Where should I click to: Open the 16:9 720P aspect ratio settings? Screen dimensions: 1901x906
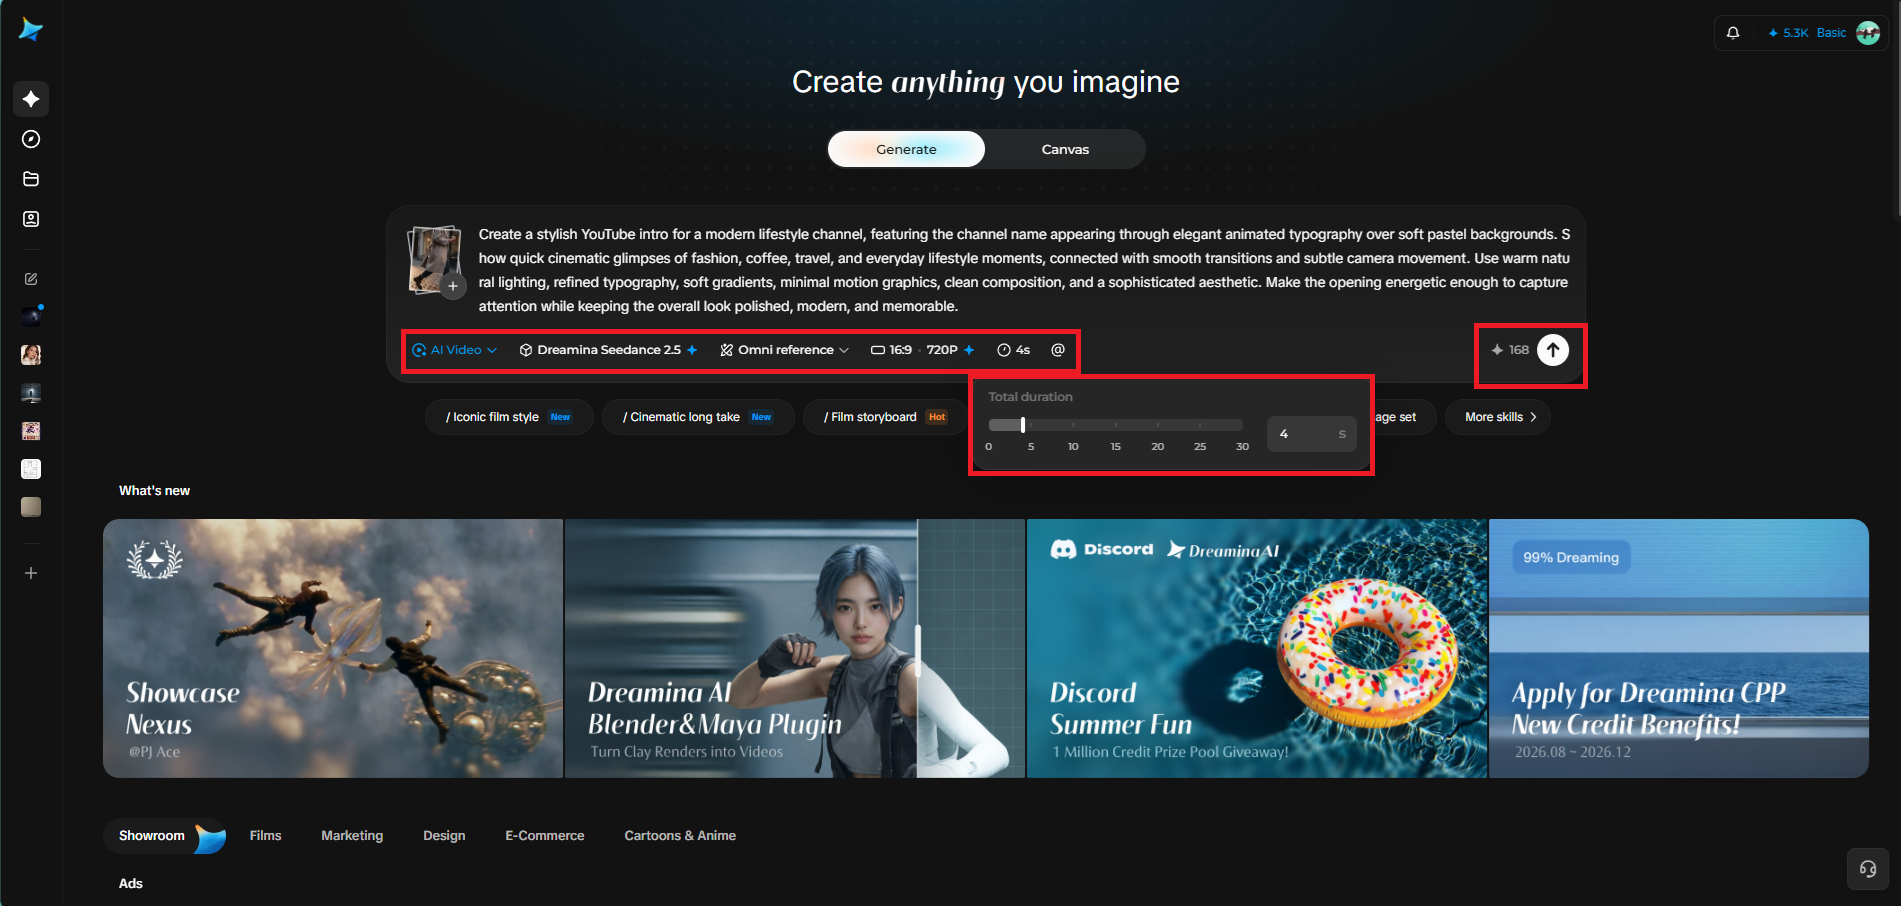(922, 350)
